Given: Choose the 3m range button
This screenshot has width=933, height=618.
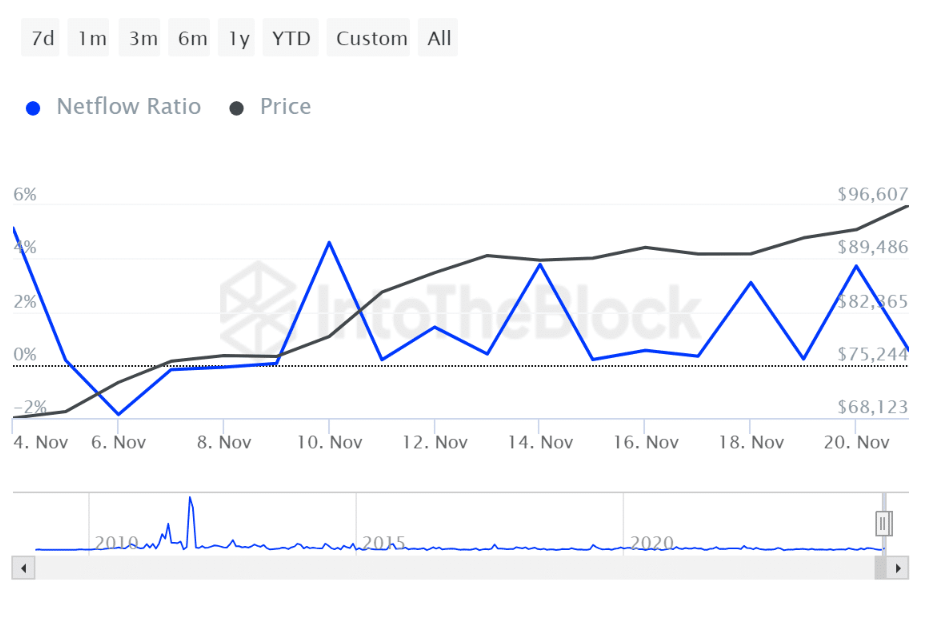Looking at the screenshot, I should coord(143,39).
